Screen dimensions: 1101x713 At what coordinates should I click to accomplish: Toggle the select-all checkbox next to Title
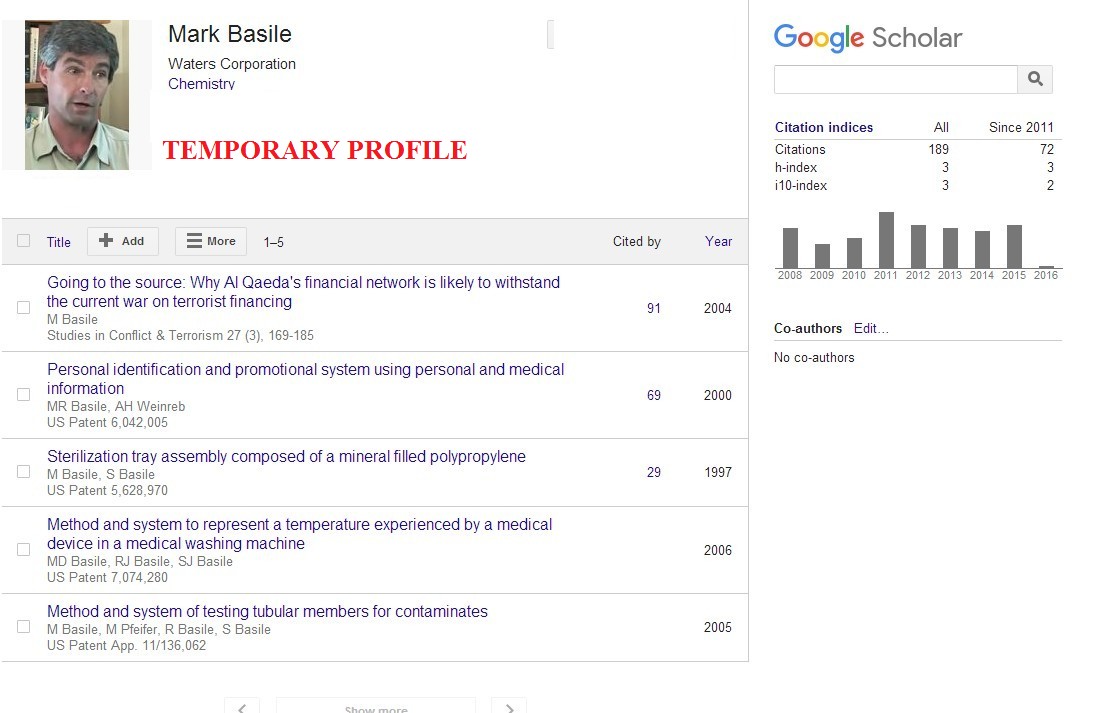click(x=24, y=241)
